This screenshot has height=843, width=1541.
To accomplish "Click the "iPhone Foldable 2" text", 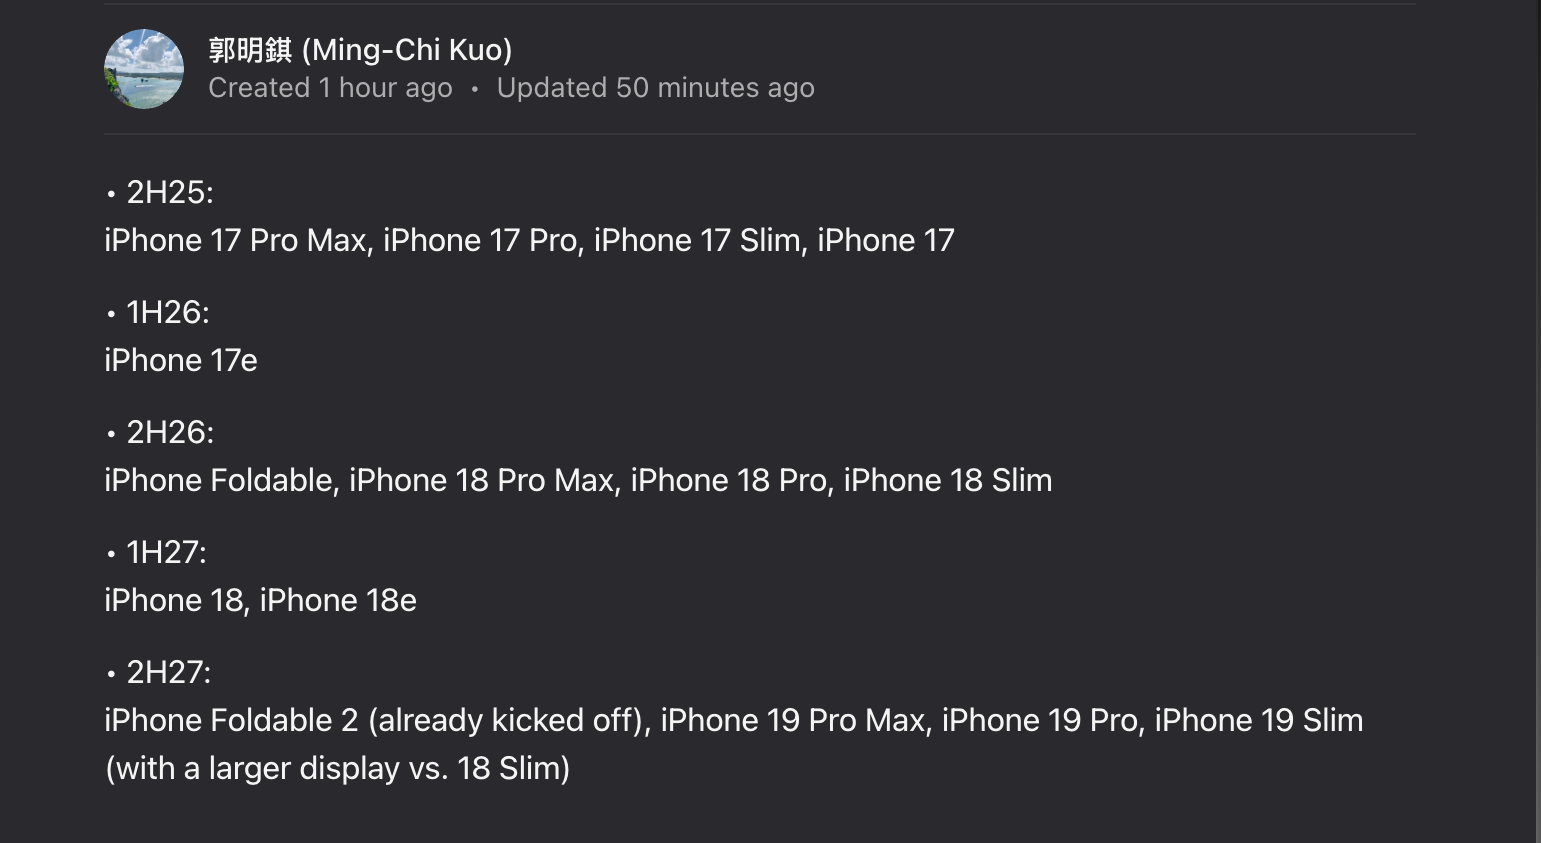I will pos(231,720).
